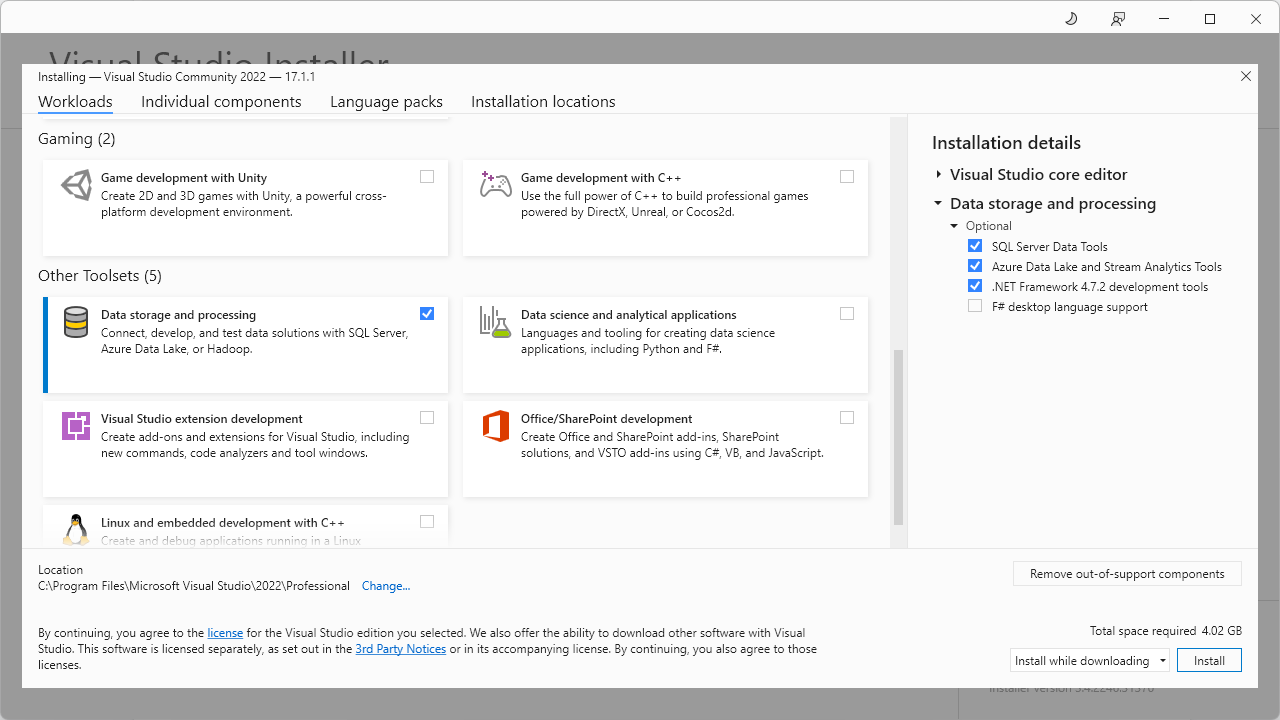Expand Visual Studio core editor details

[x=939, y=175]
